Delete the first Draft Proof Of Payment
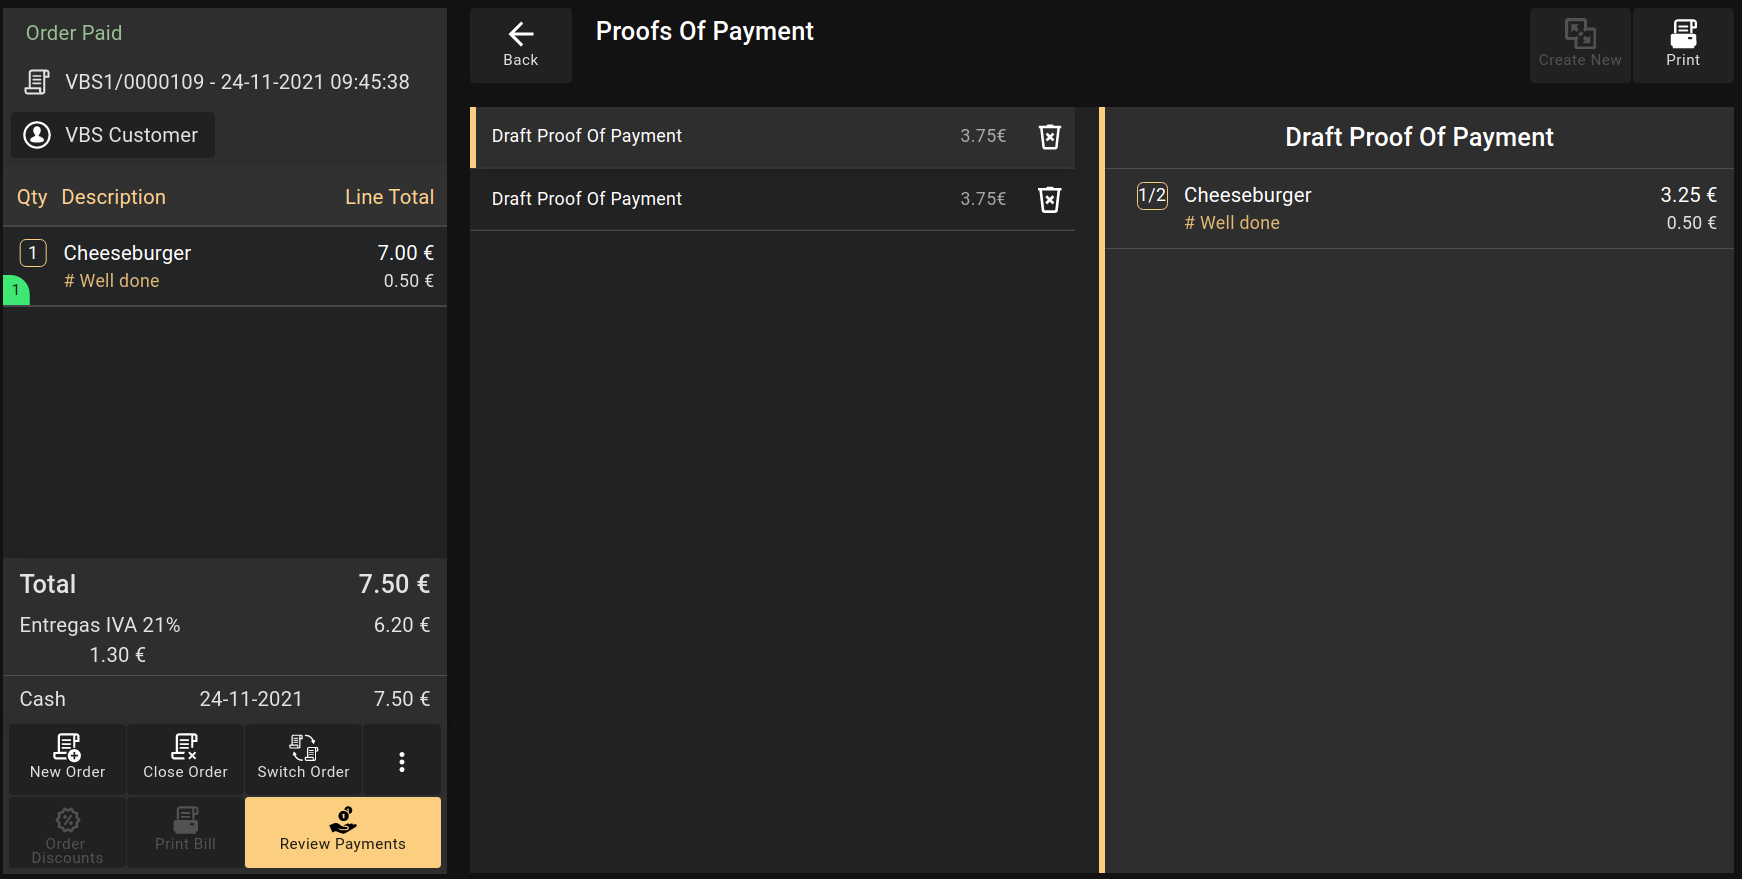 coord(1049,137)
